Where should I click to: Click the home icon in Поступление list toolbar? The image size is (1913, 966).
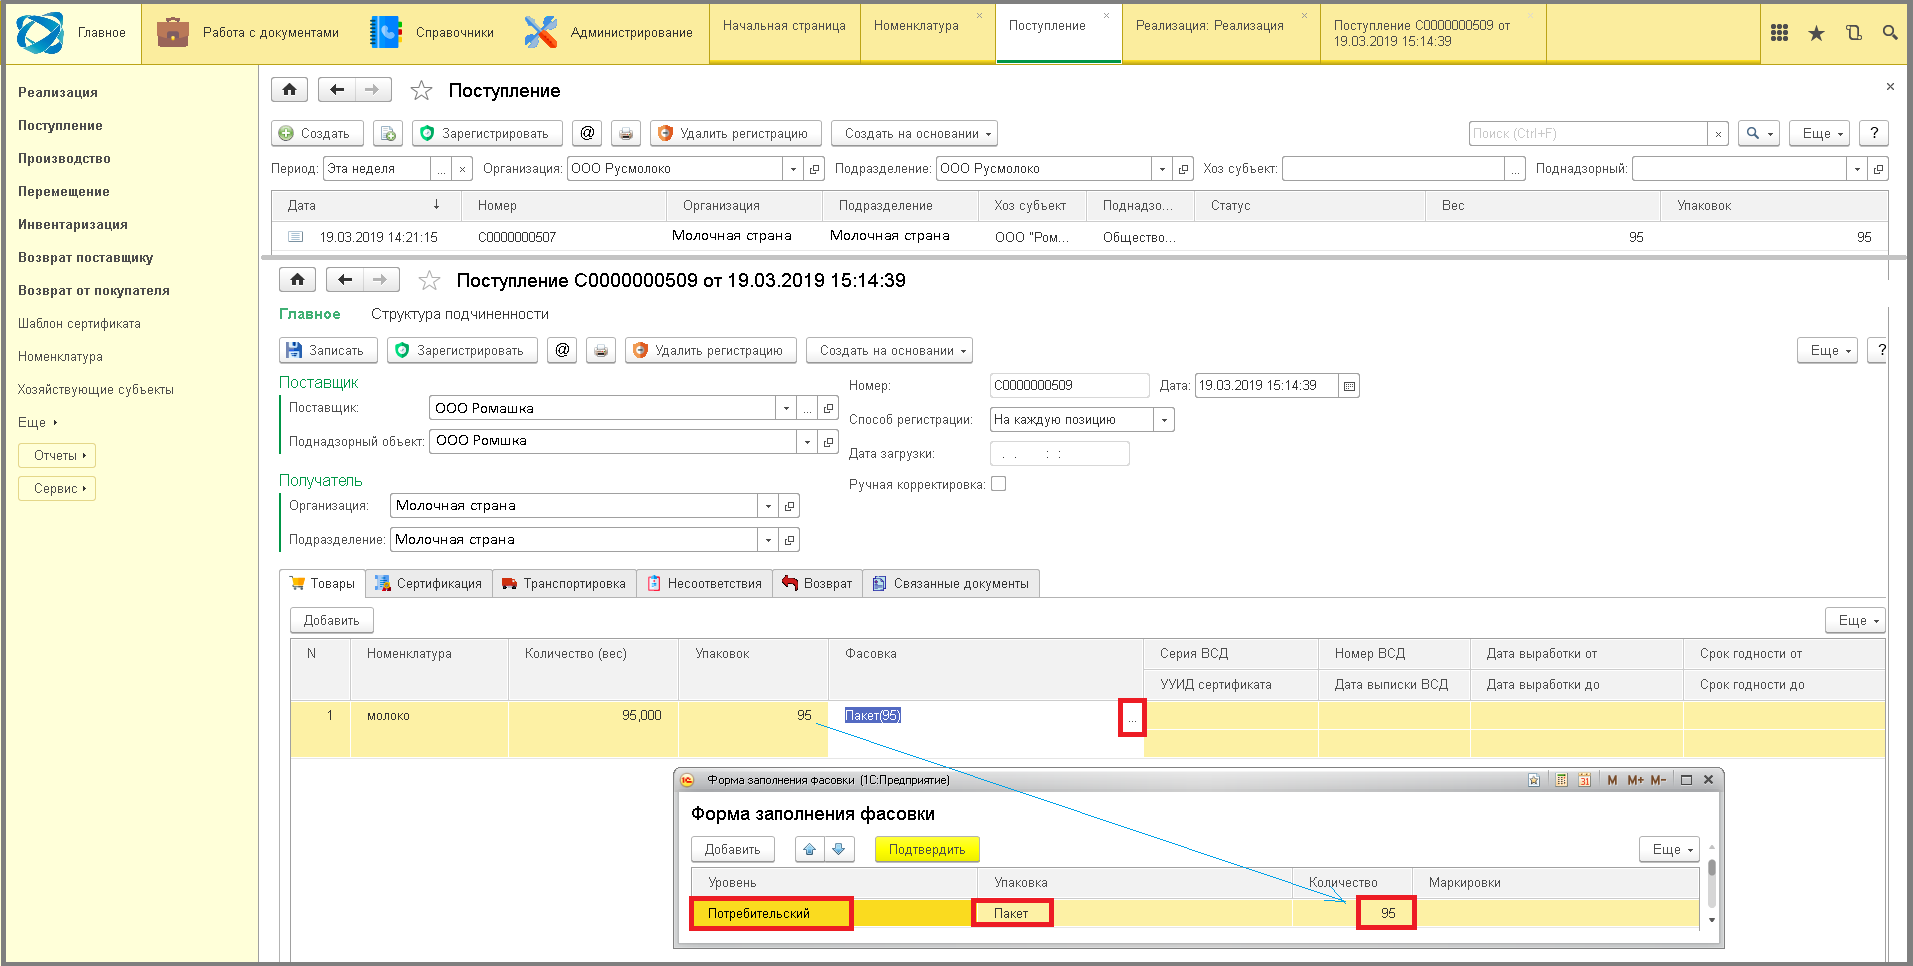click(289, 90)
